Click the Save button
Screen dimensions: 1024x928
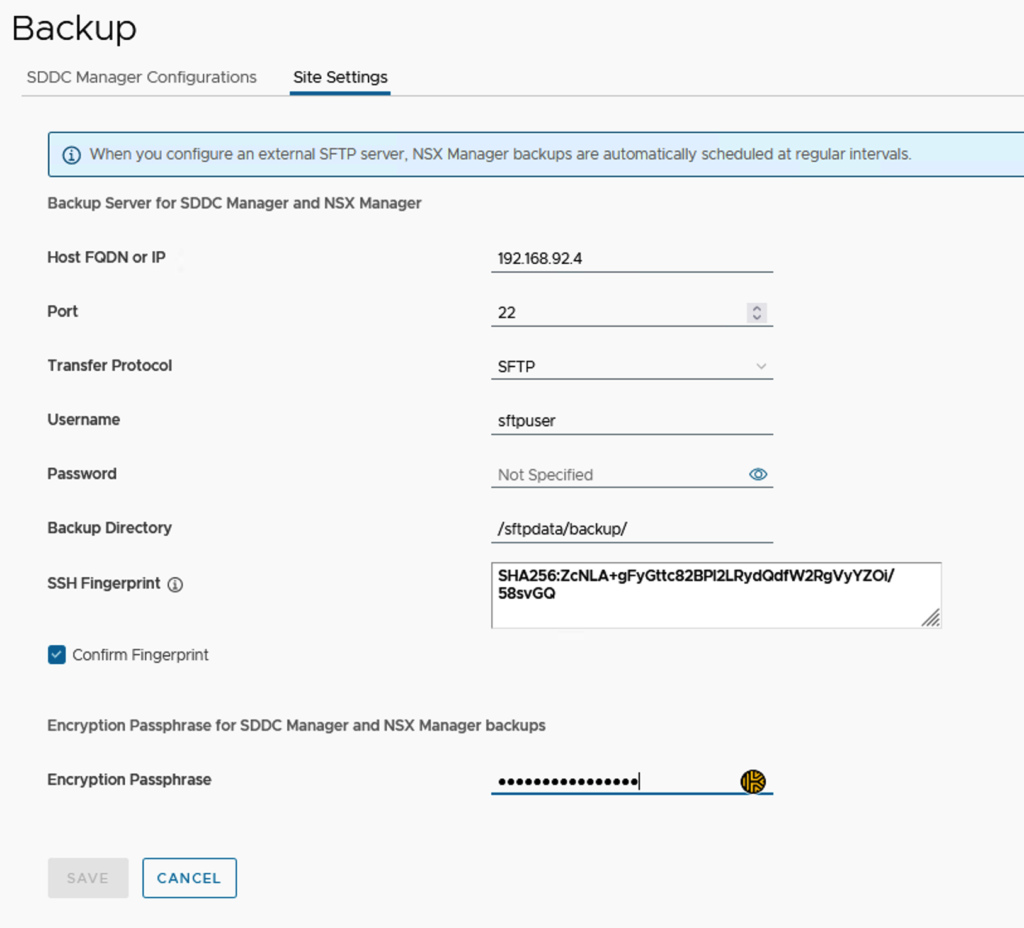(88, 878)
